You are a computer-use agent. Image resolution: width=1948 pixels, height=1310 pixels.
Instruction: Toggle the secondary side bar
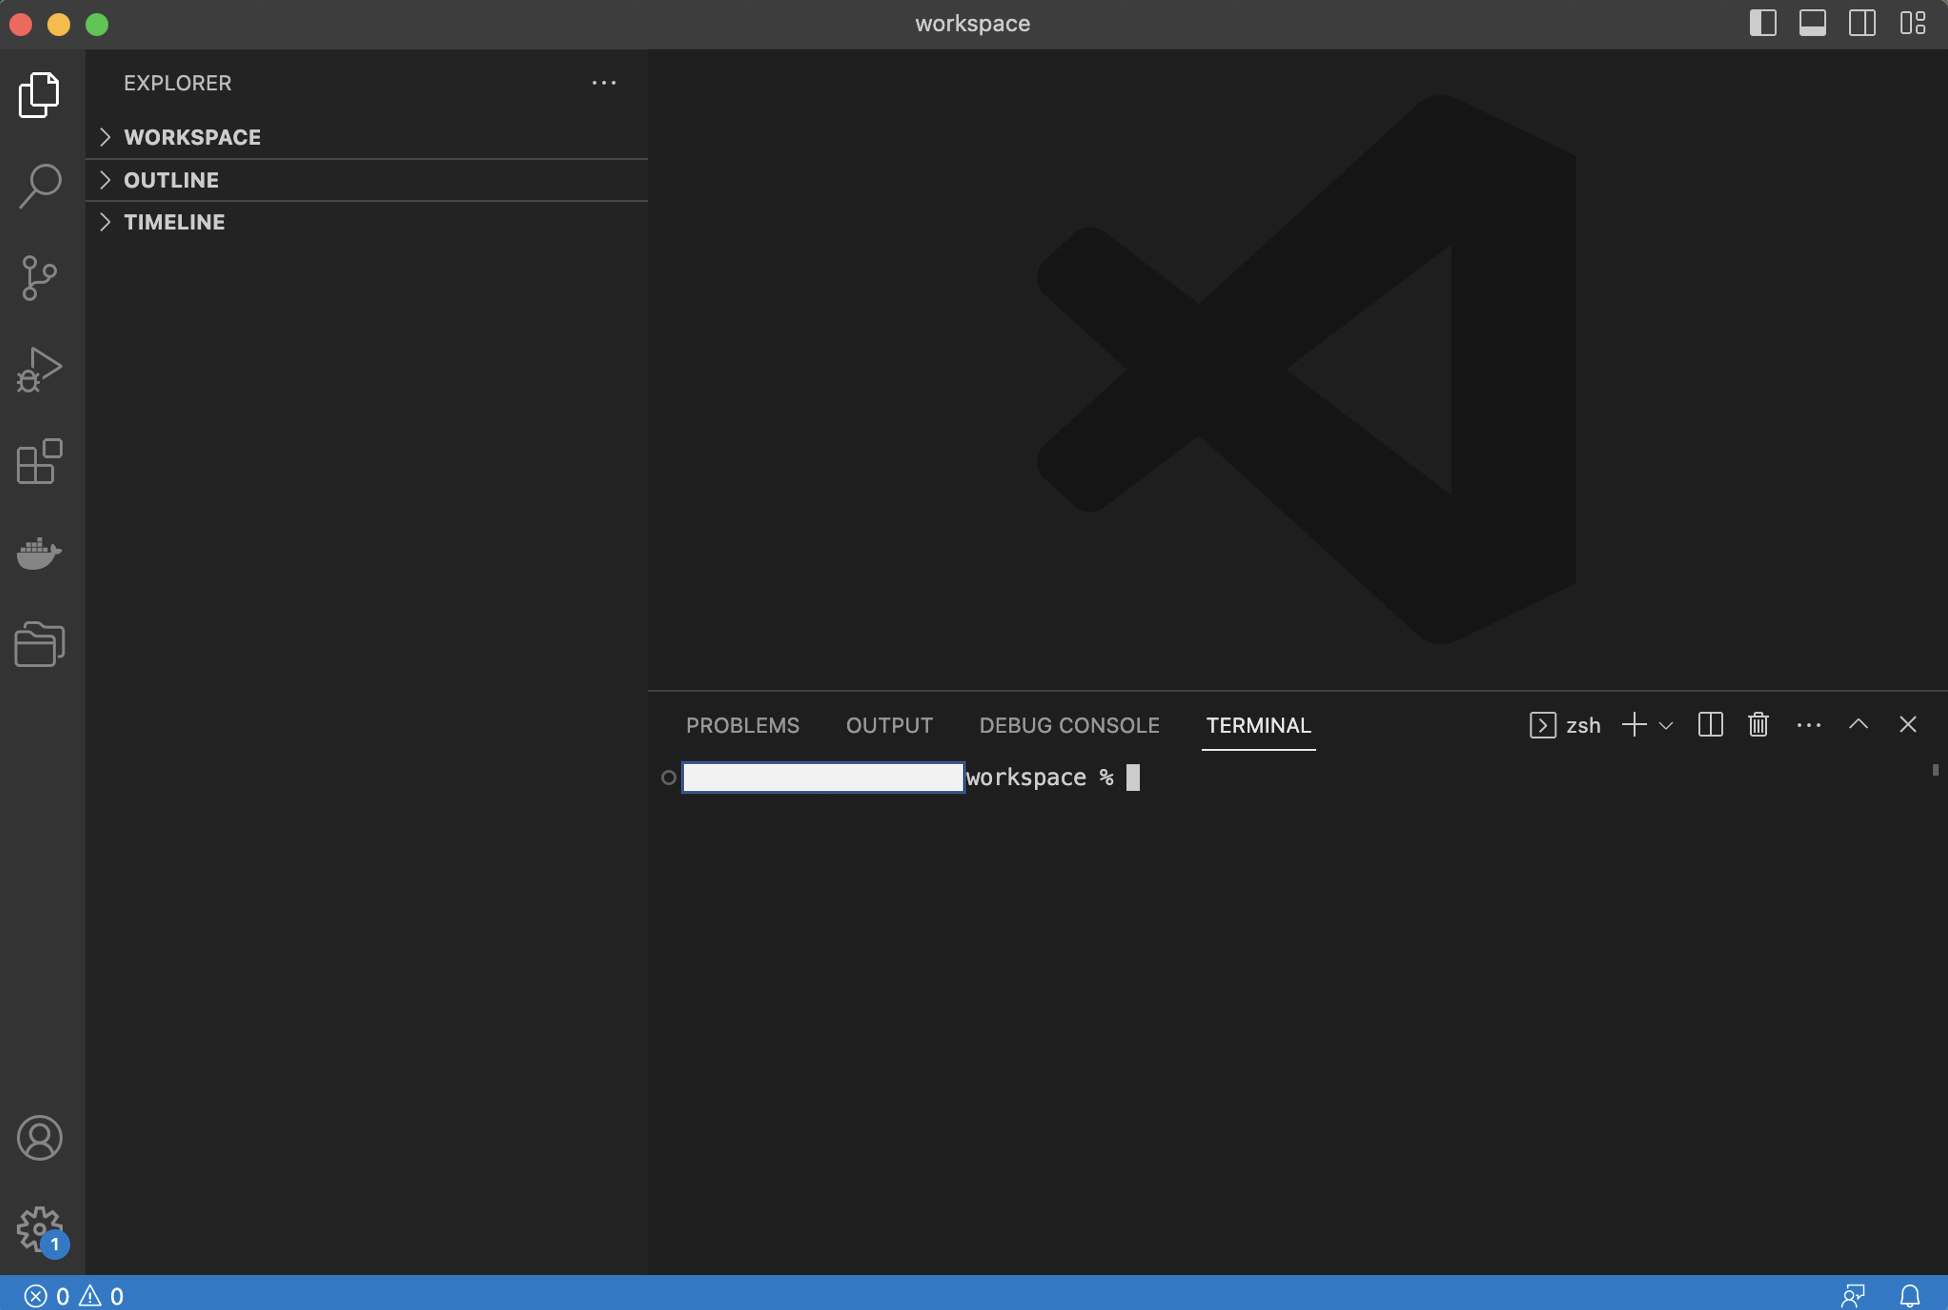click(1862, 23)
